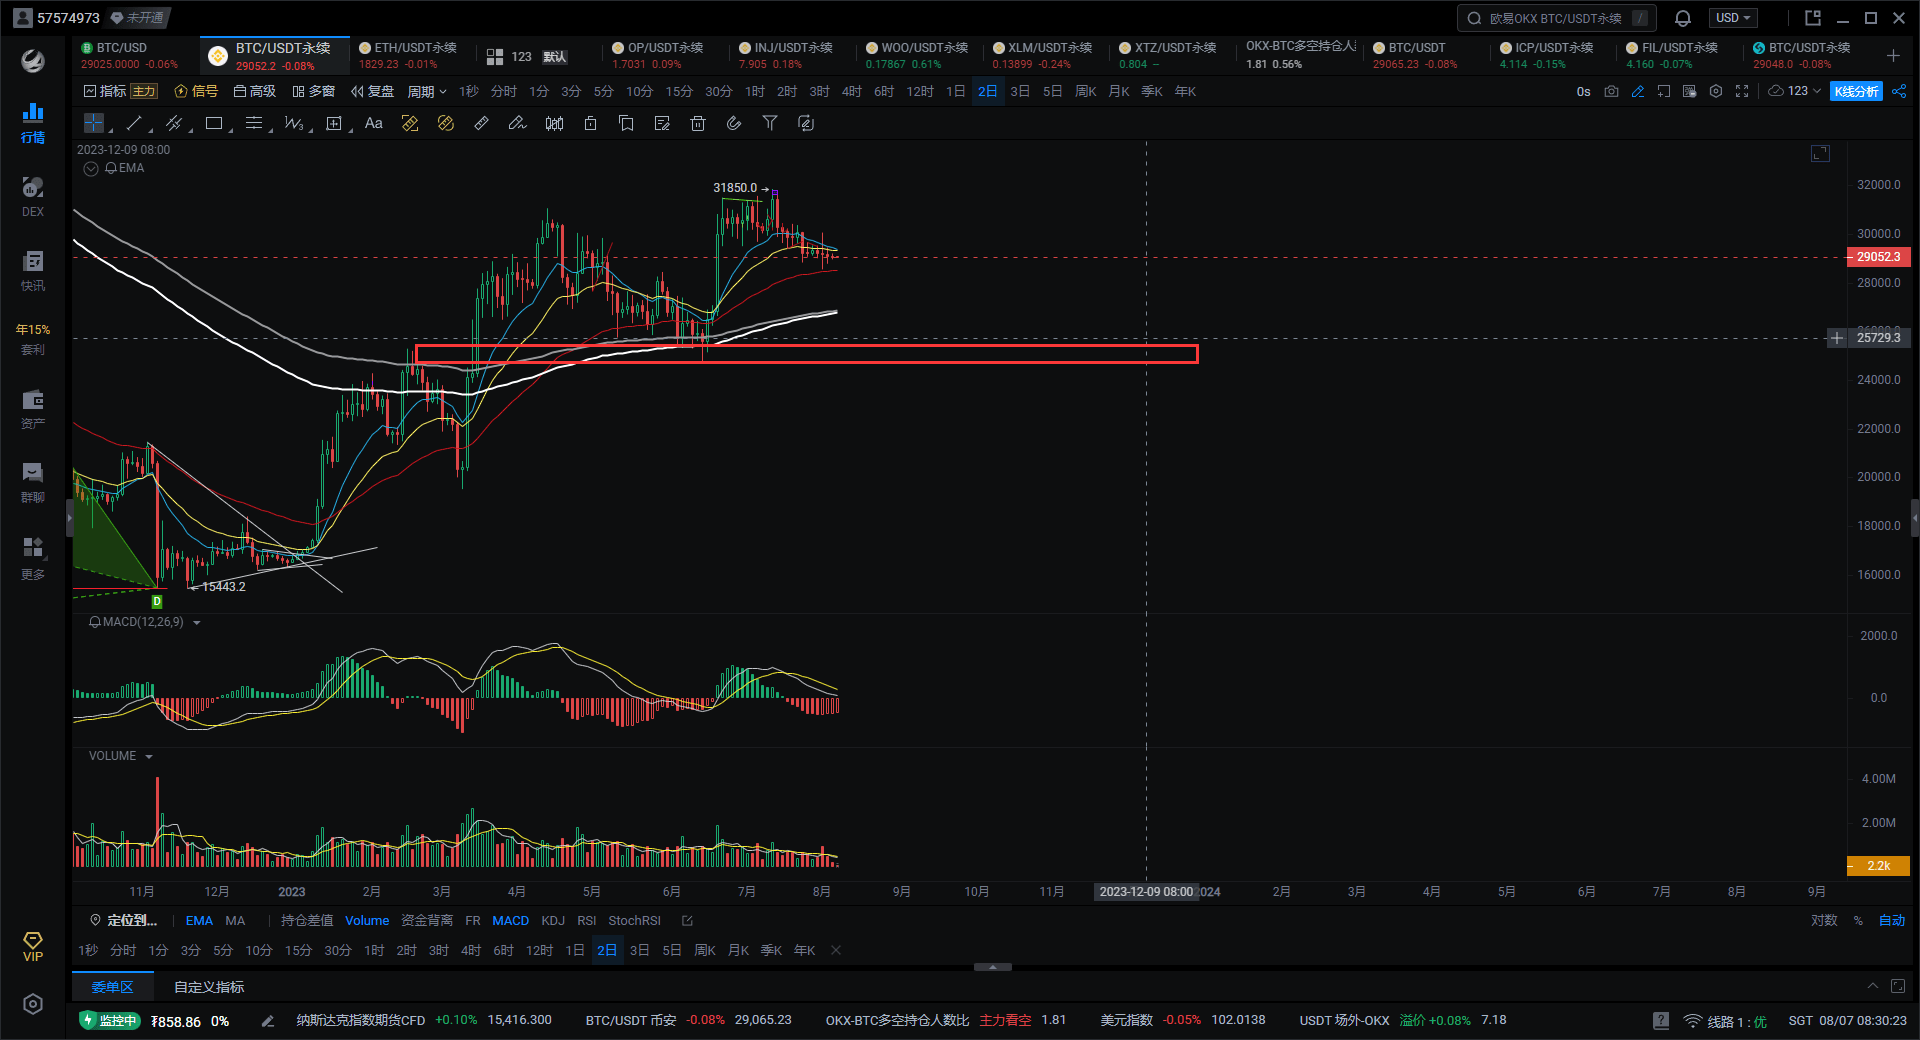Open the 周期 period dropdown
This screenshot has height=1040, width=1920.
426,91
